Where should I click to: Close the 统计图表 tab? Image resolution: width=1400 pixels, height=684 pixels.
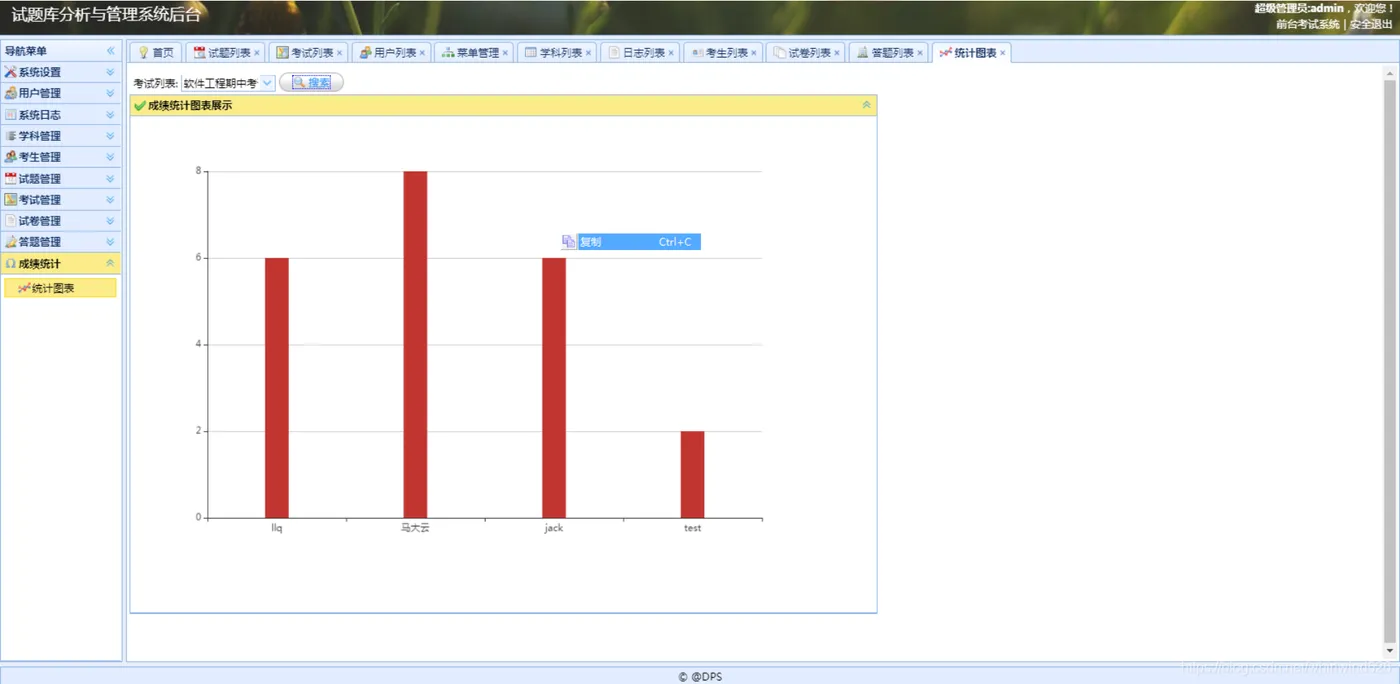(x=1003, y=53)
